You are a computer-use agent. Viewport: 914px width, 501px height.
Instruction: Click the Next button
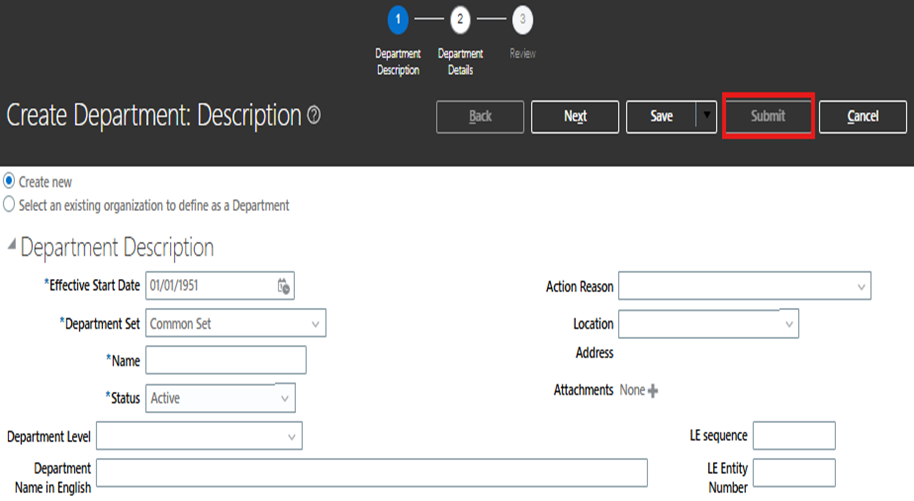click(x=575, y=116)
